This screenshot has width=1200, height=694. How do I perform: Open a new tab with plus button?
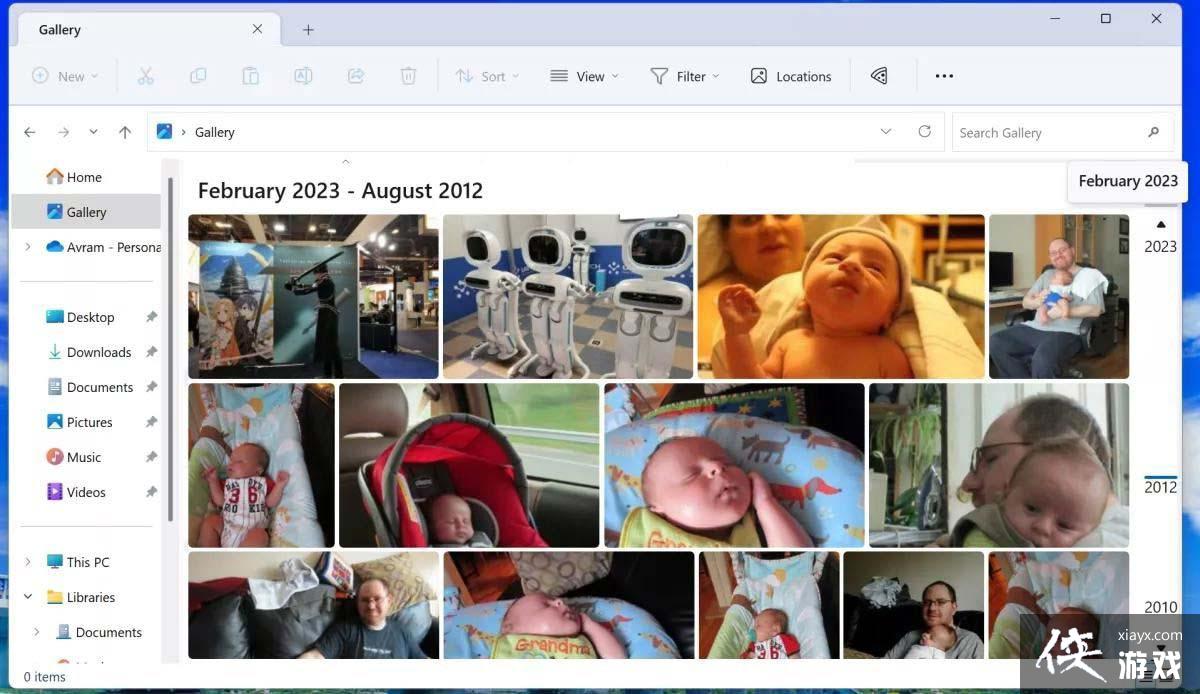point(308,30)
